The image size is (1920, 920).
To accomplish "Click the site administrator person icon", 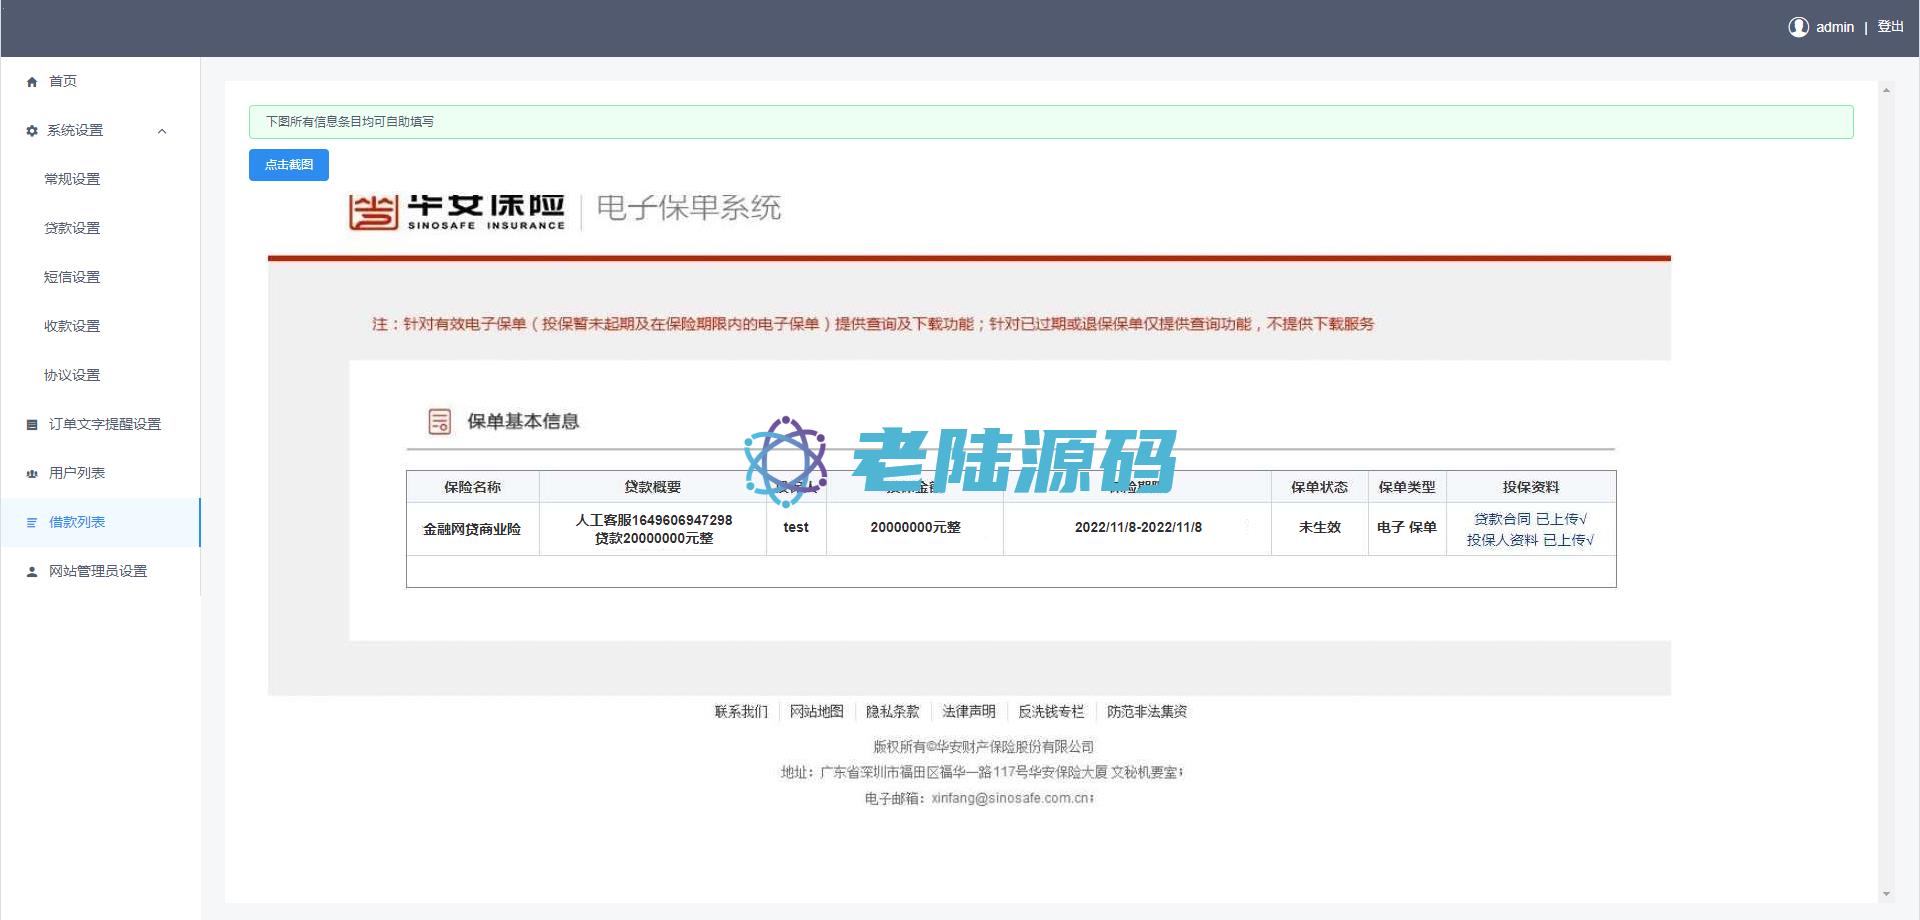I will click(32, 572).
